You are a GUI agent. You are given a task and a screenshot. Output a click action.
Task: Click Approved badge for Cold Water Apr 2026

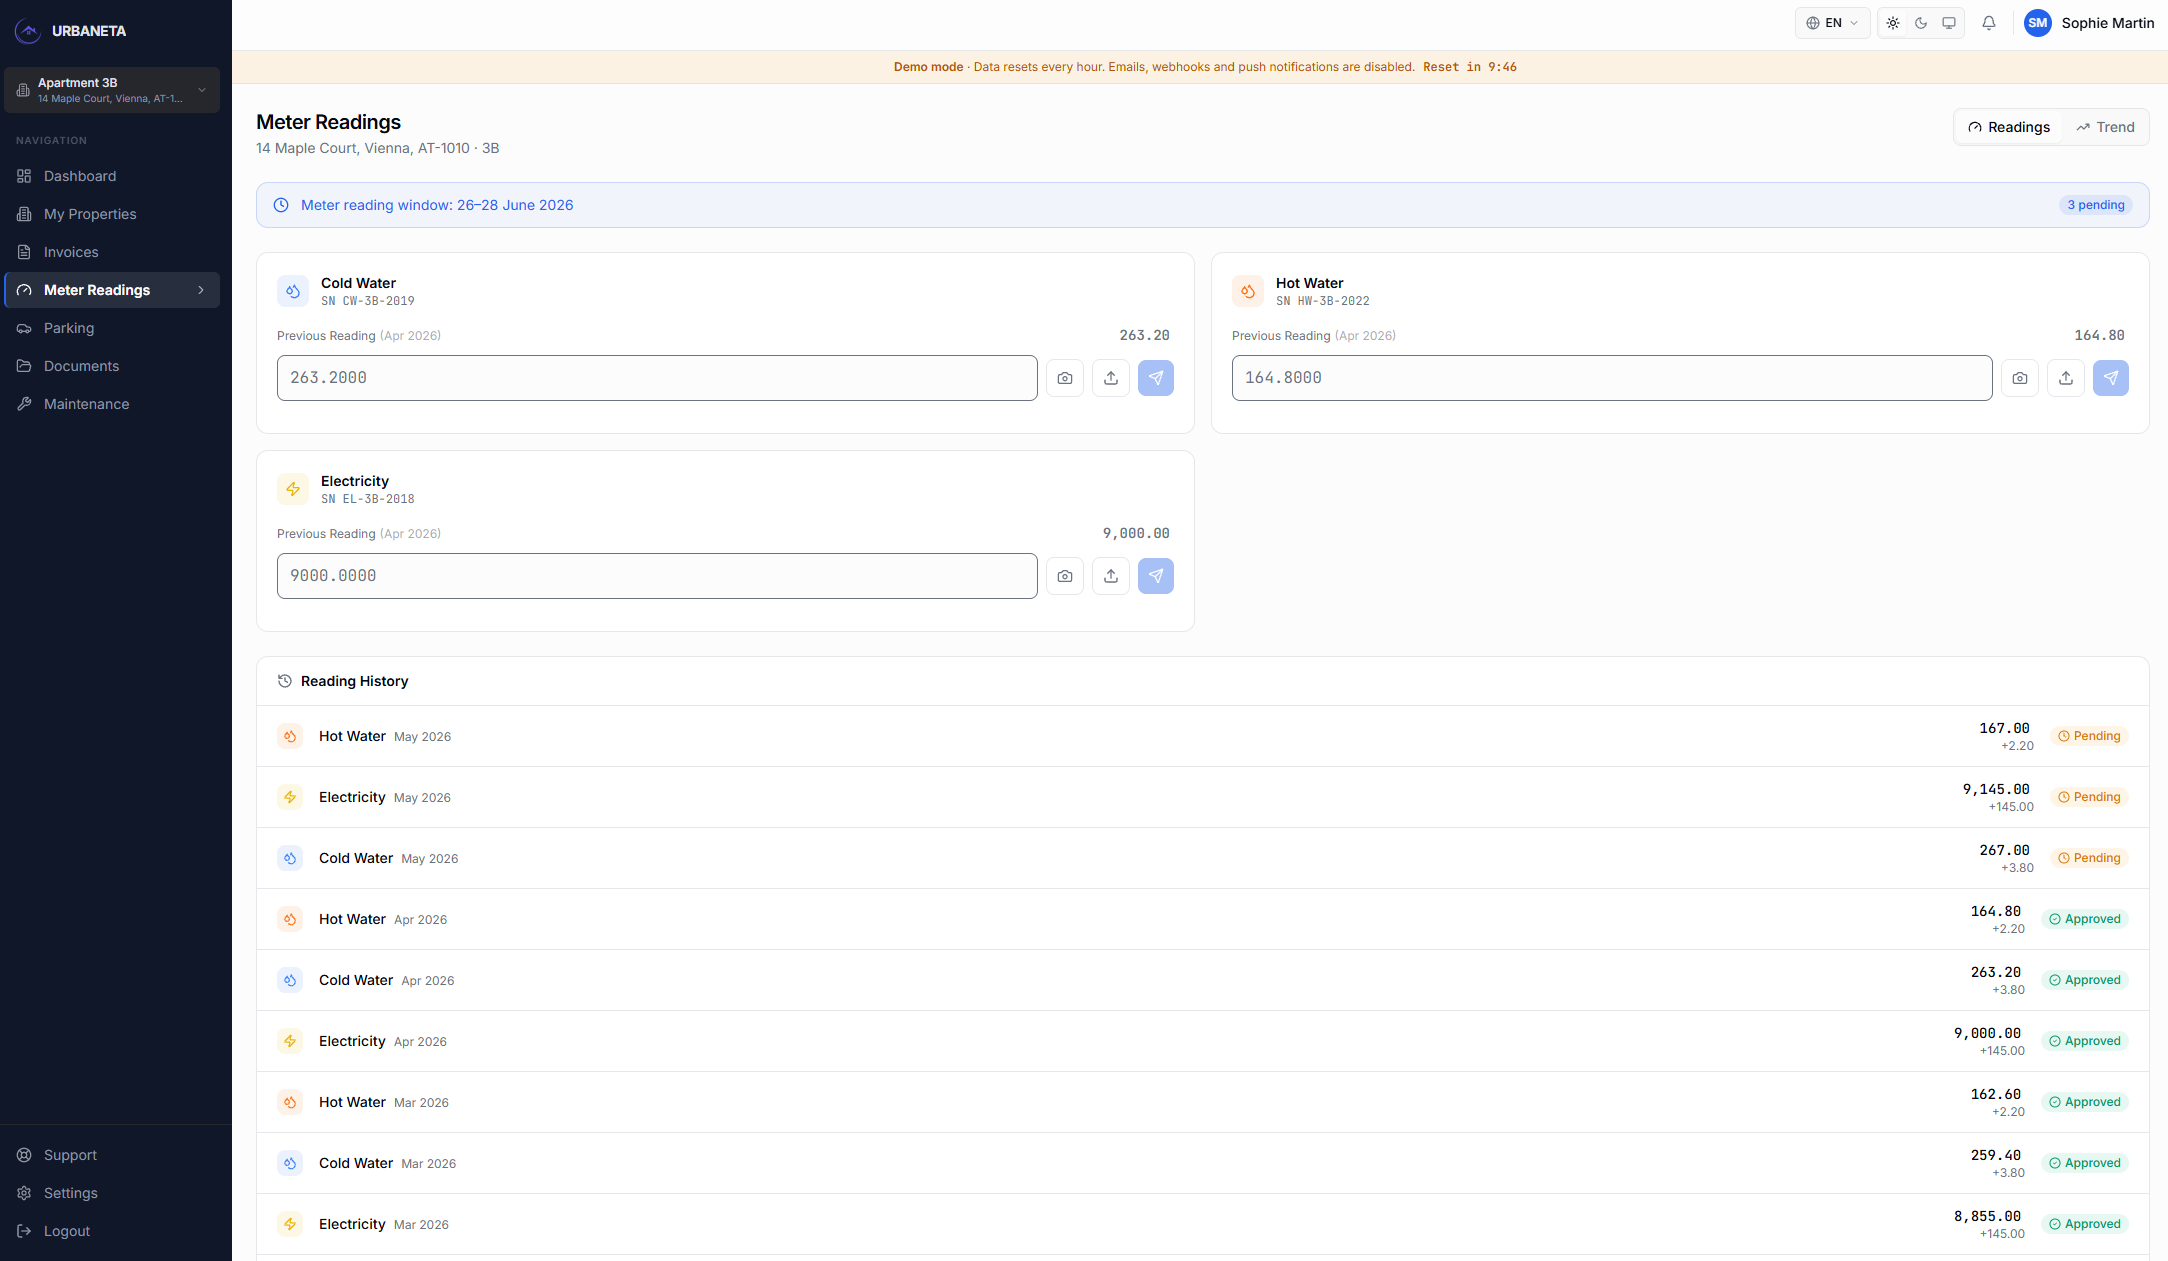click(x=2085, y=980)
